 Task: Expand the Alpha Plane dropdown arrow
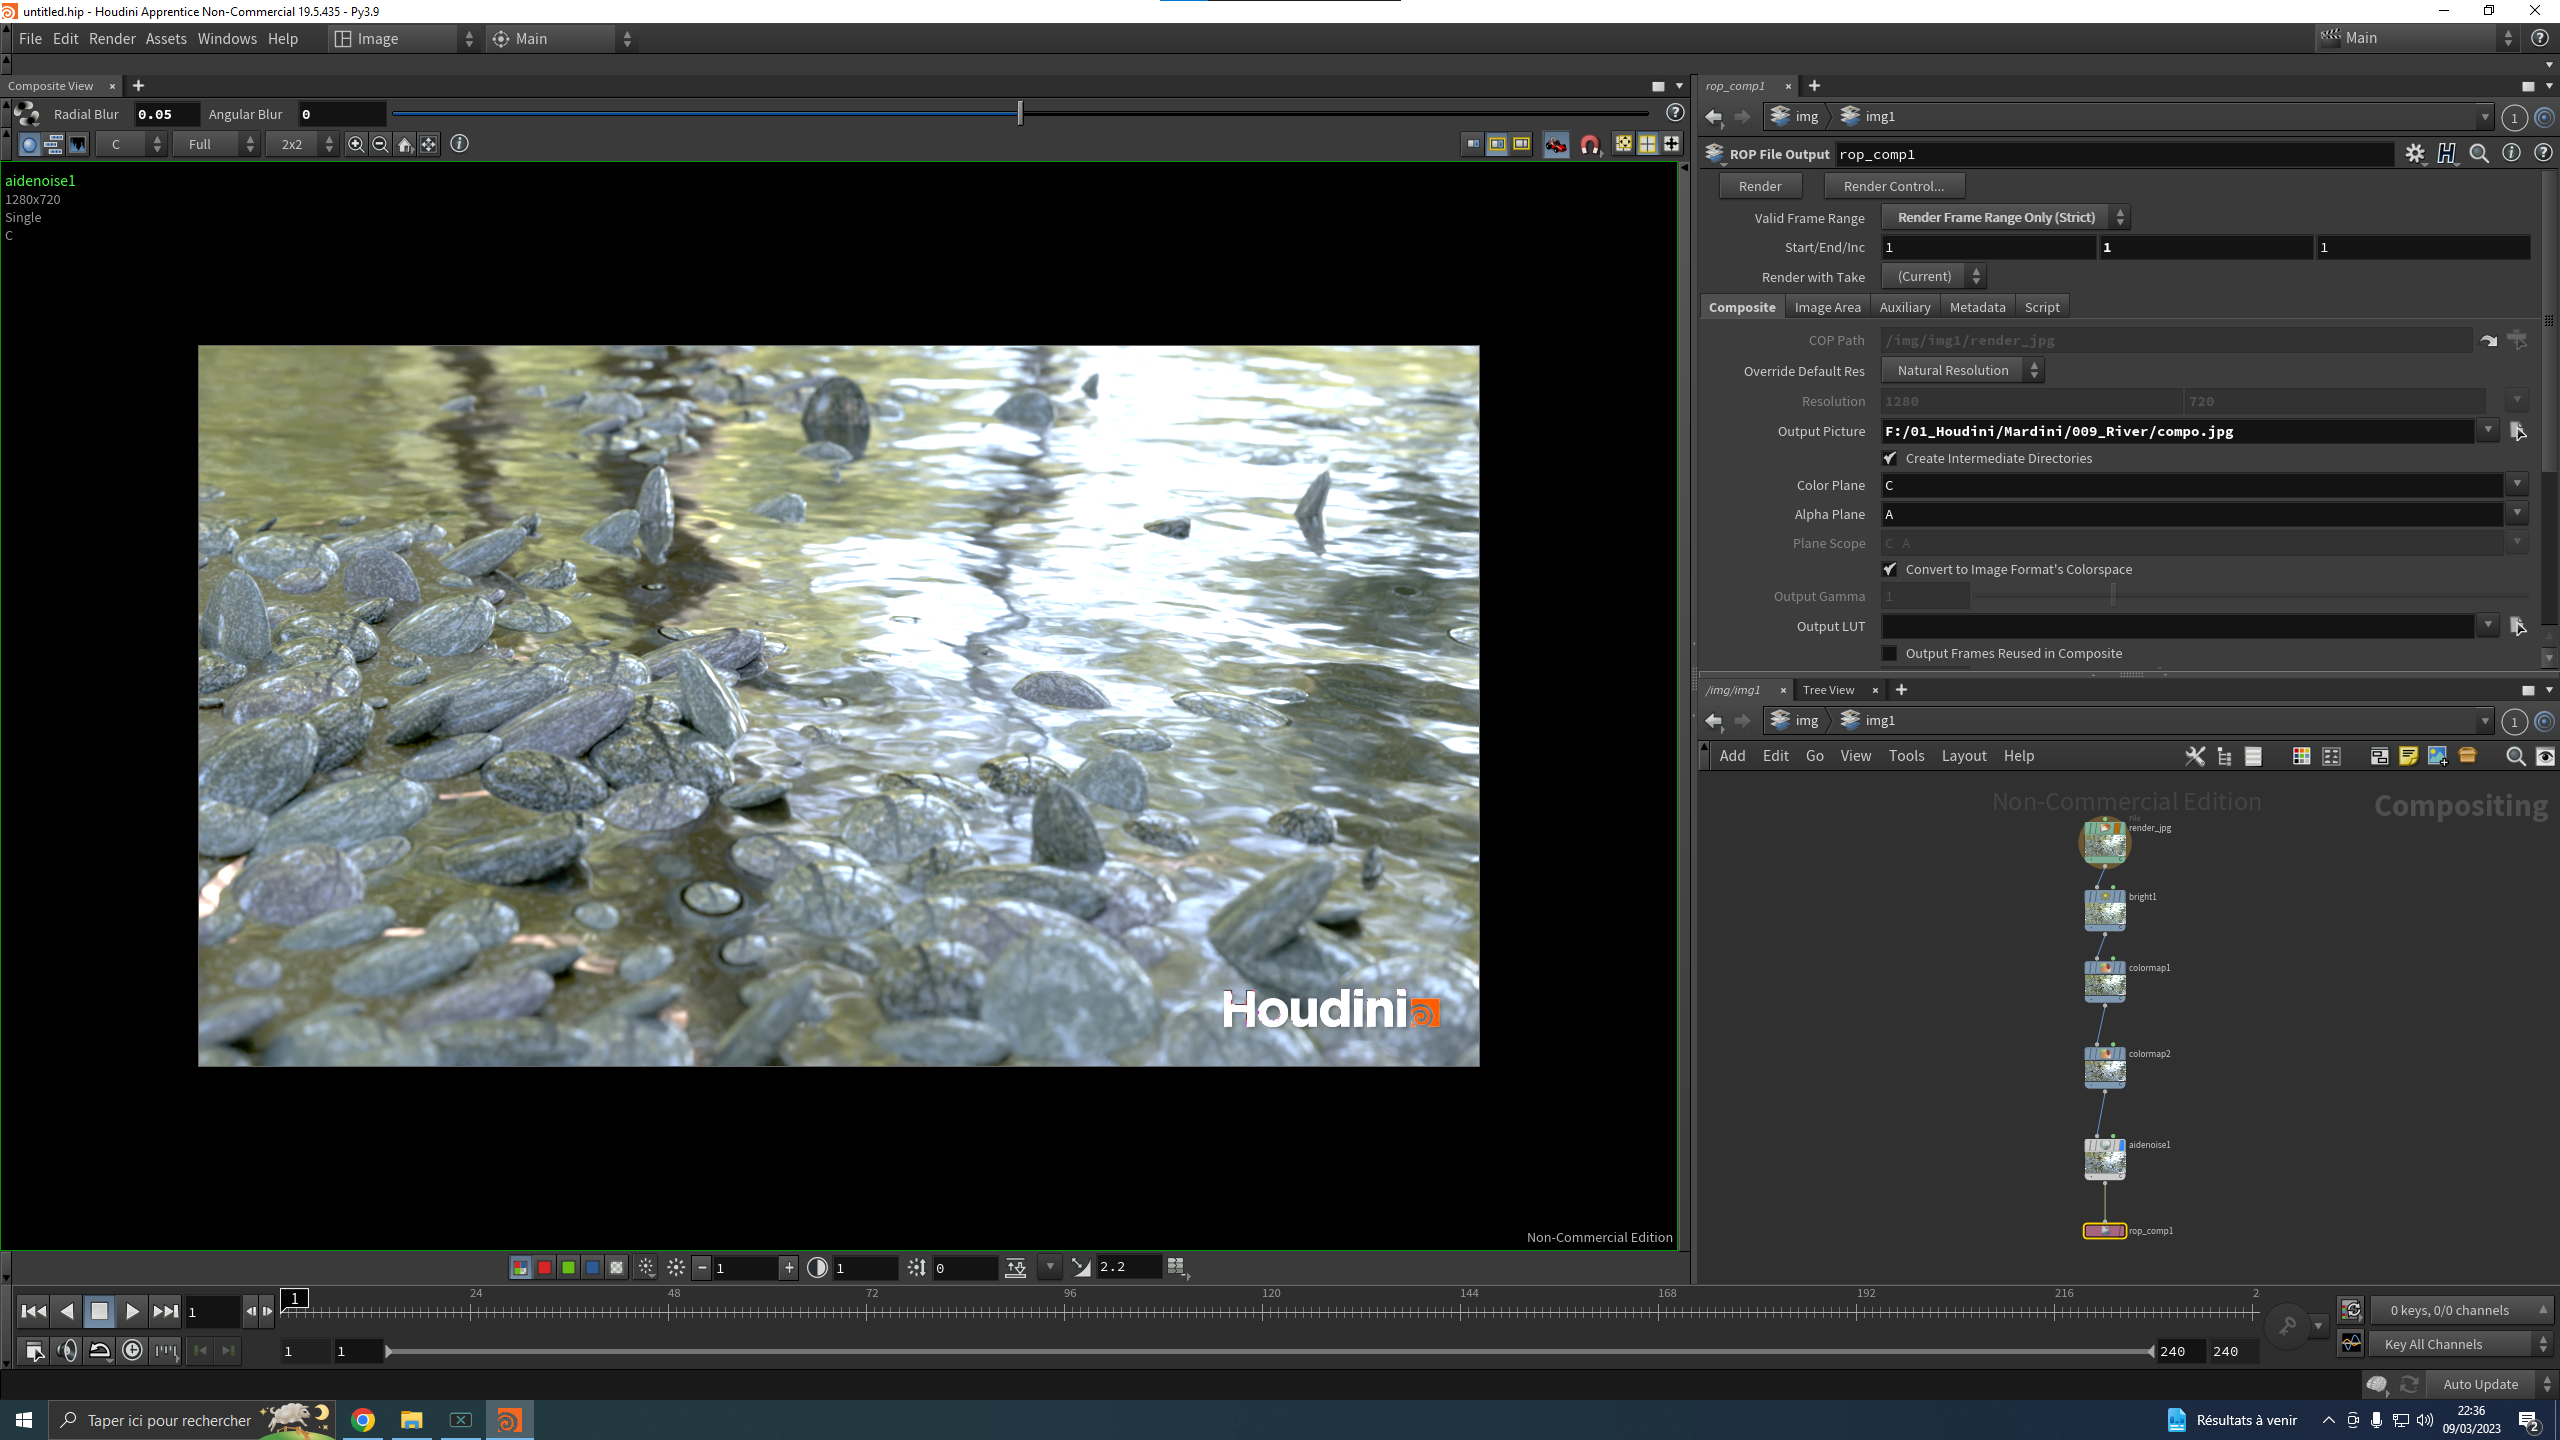(x=2517, y=514)
